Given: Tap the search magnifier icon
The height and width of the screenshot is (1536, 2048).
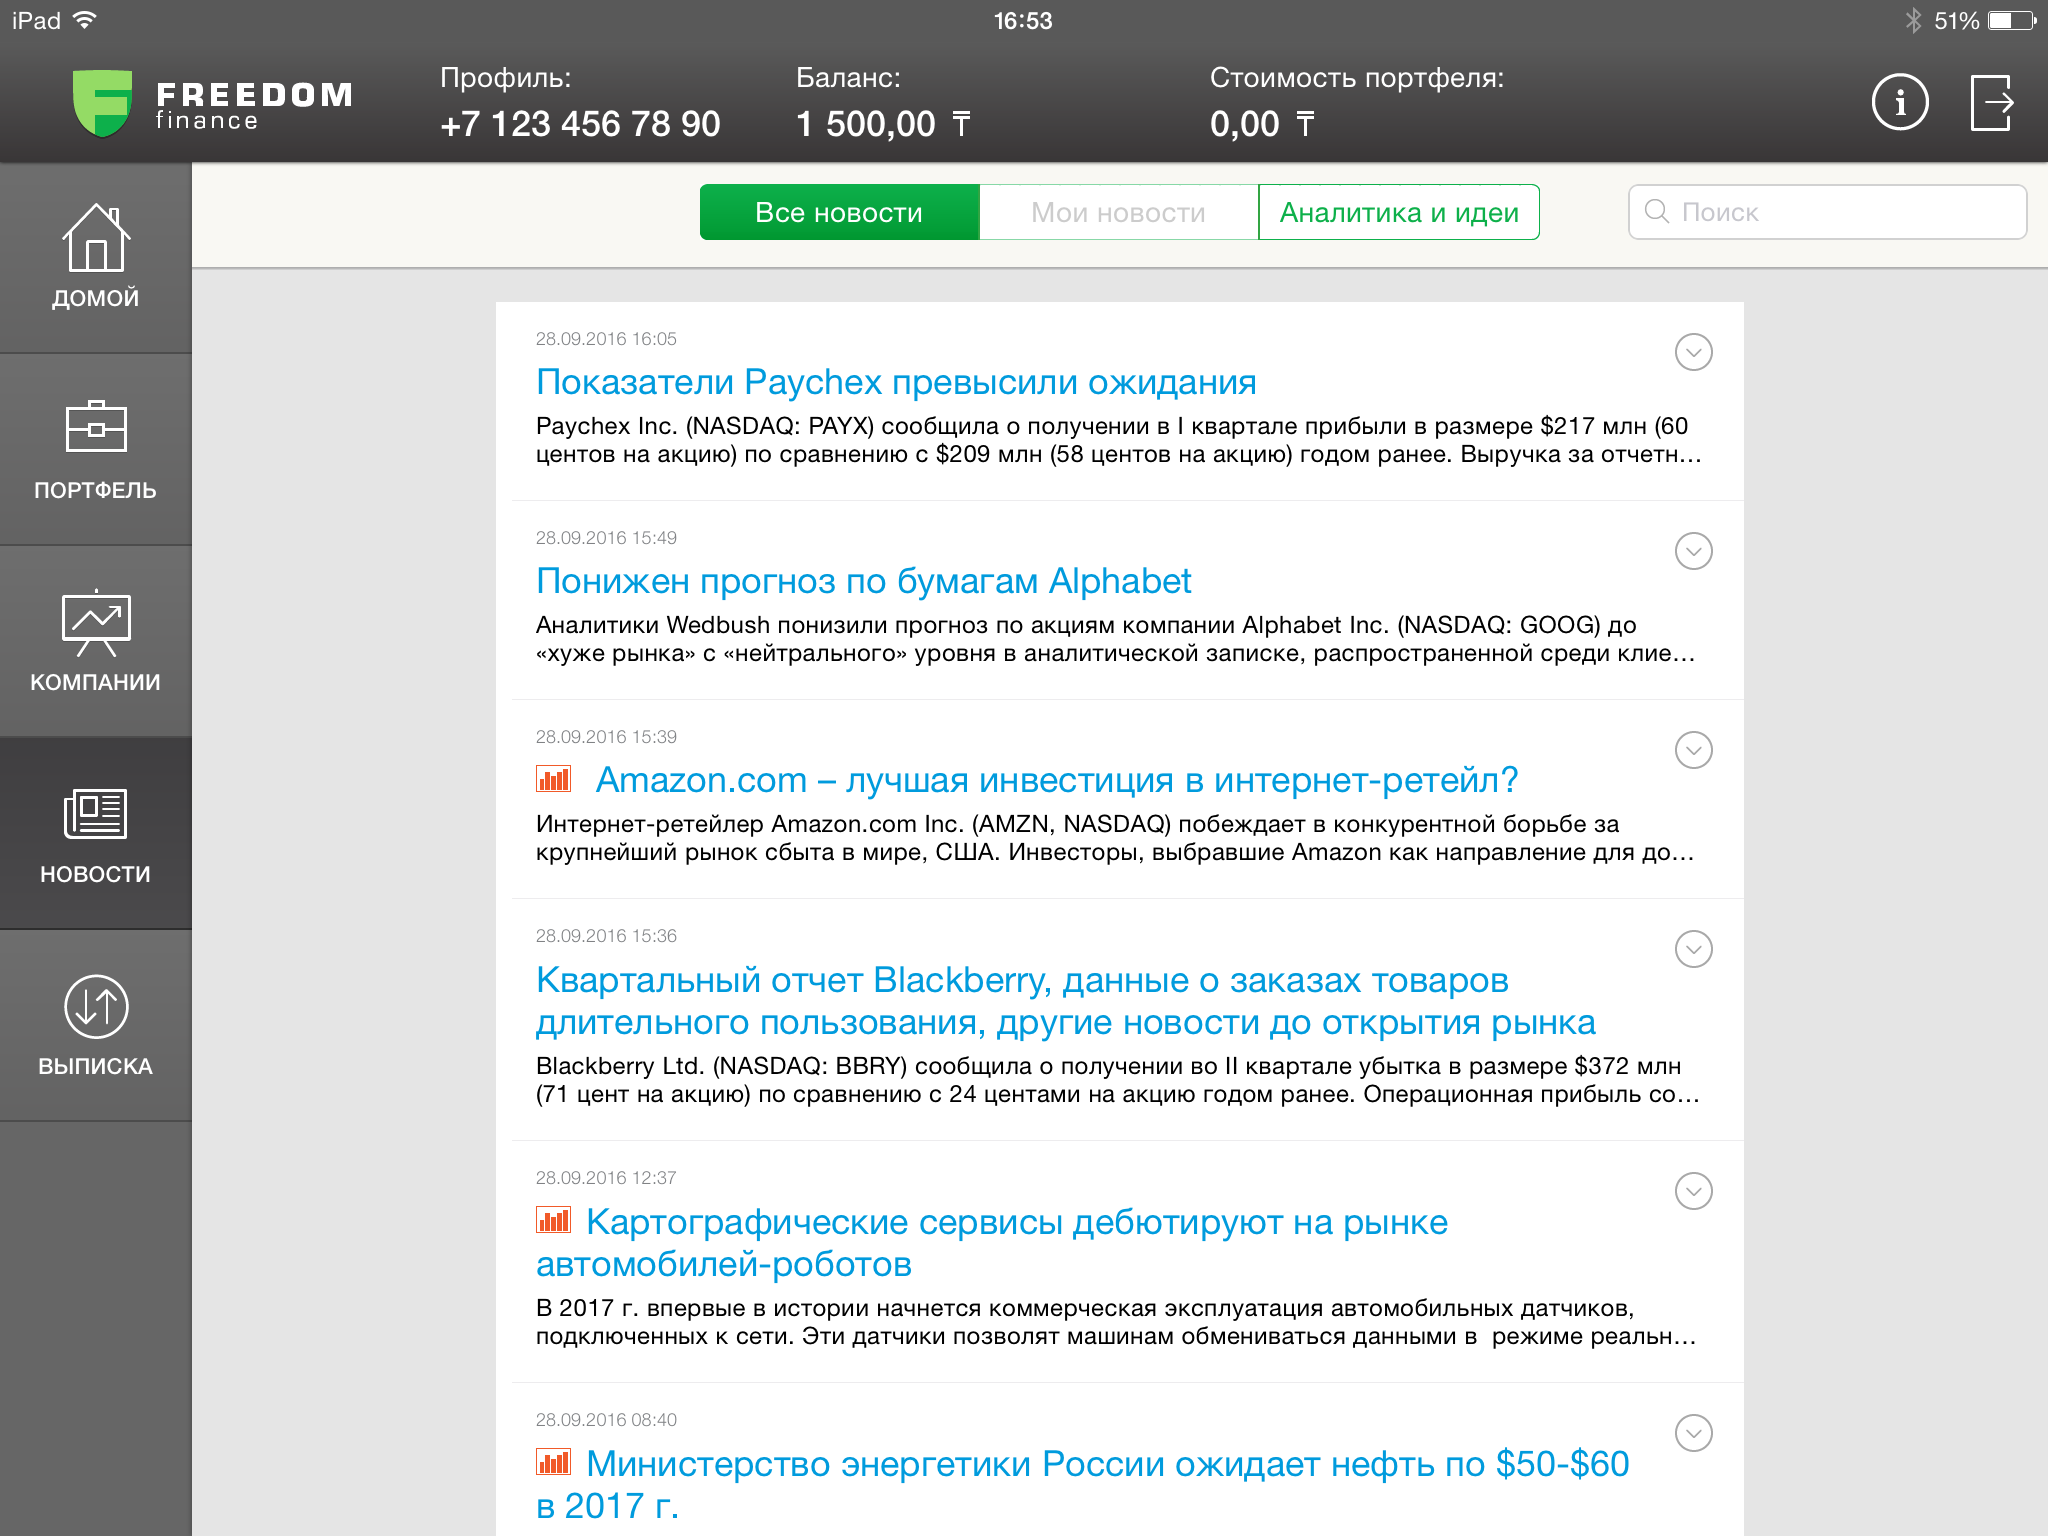Looking at the screenshot, I should 1657,211.
